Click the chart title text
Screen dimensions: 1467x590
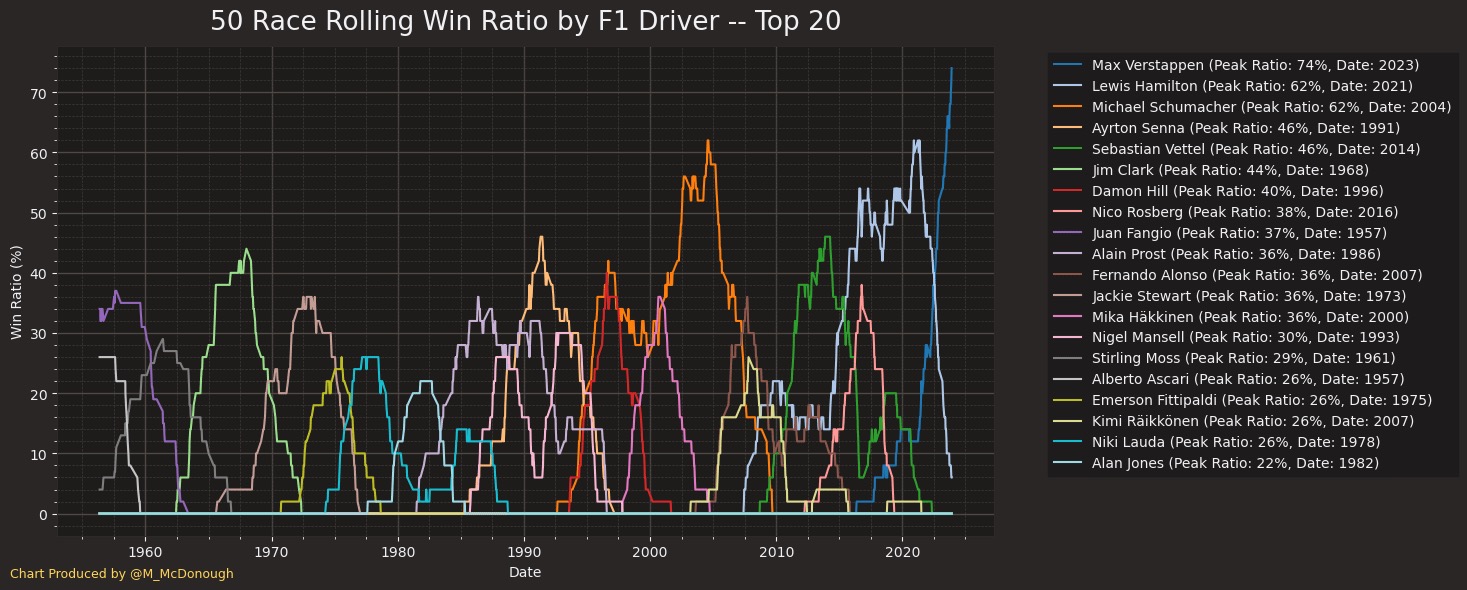(x=525, y=22)
